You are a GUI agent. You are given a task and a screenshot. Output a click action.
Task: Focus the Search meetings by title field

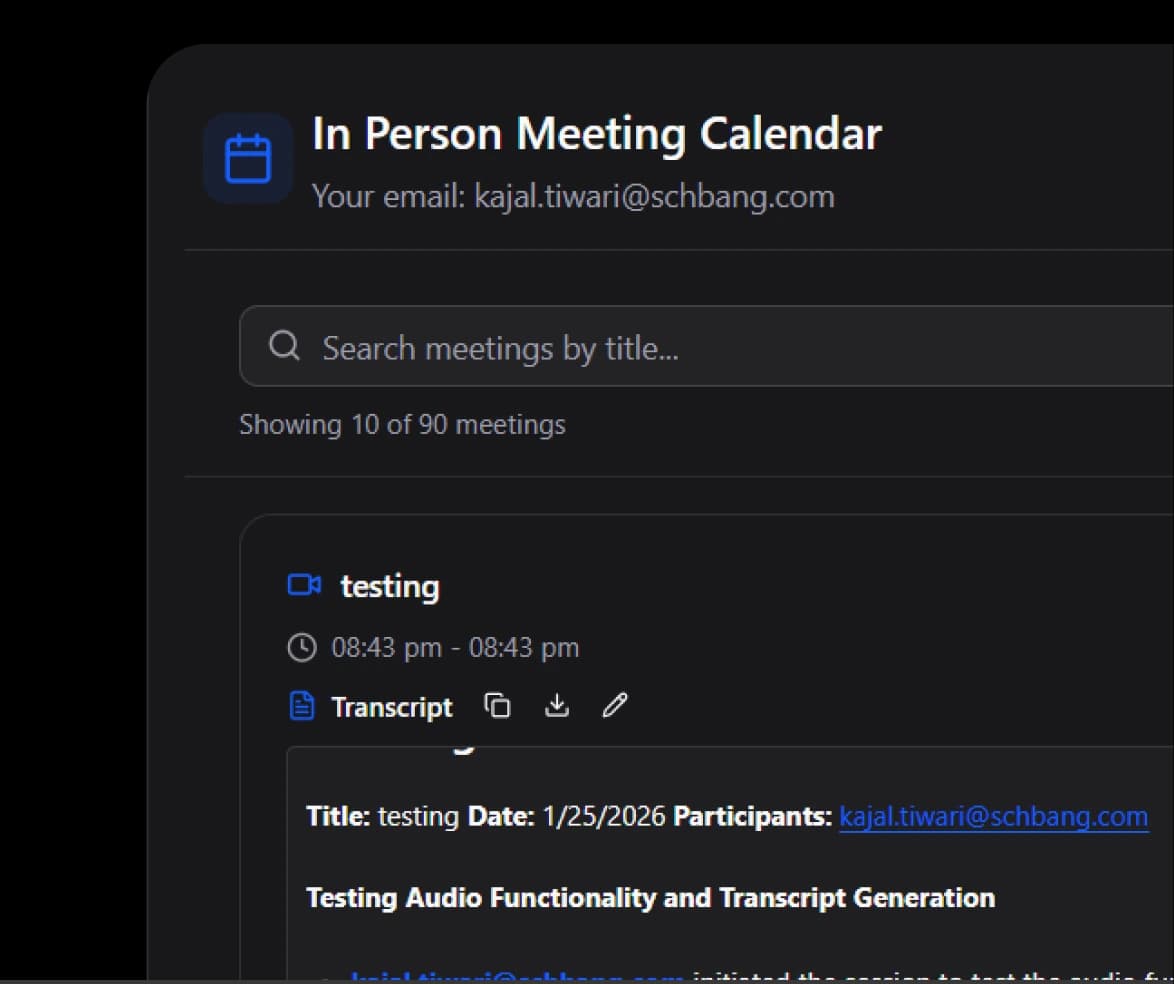[x=700, y=348]
